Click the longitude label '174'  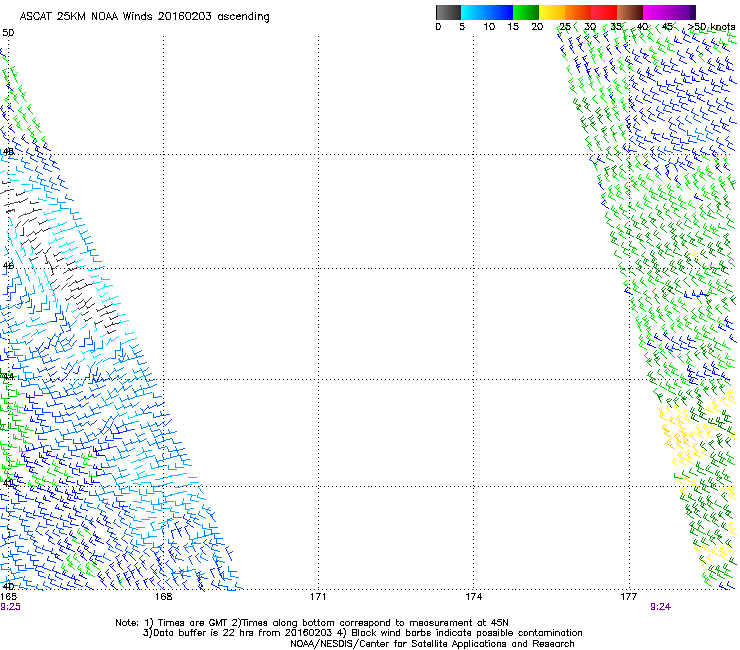click(473, 597)
